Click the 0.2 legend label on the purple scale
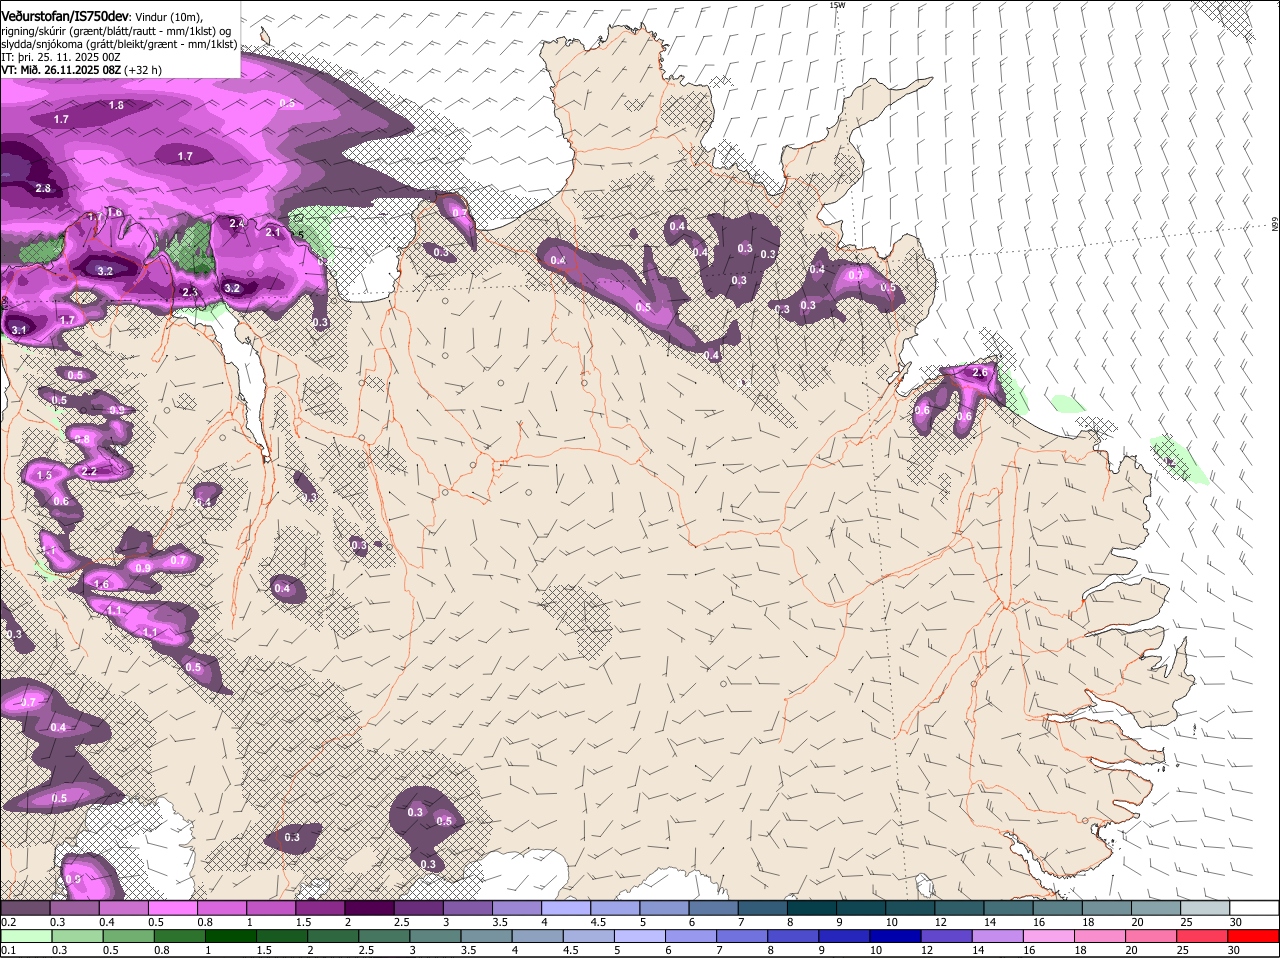Screen dimensions: 1280x958 (x=8, y=922)
